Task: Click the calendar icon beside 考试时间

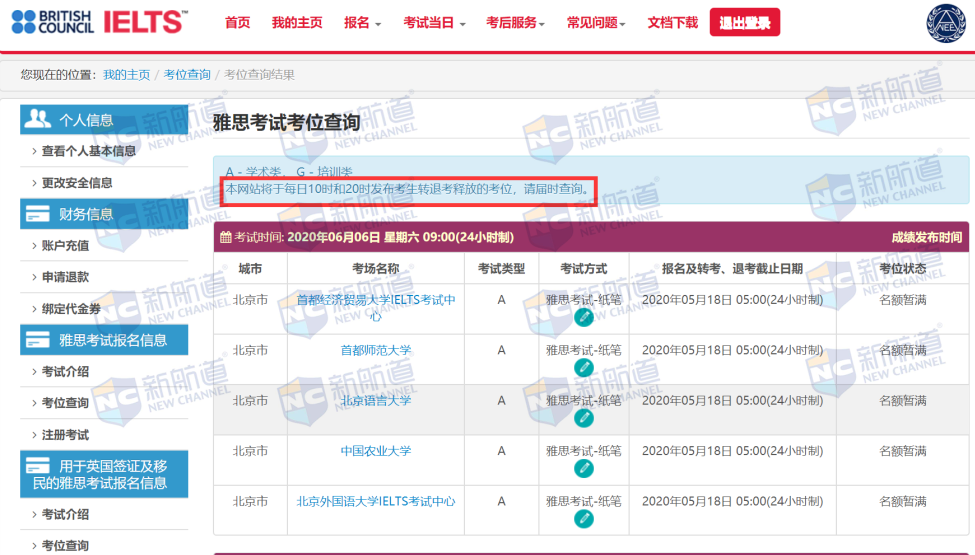Action: [x=226, y=237]
